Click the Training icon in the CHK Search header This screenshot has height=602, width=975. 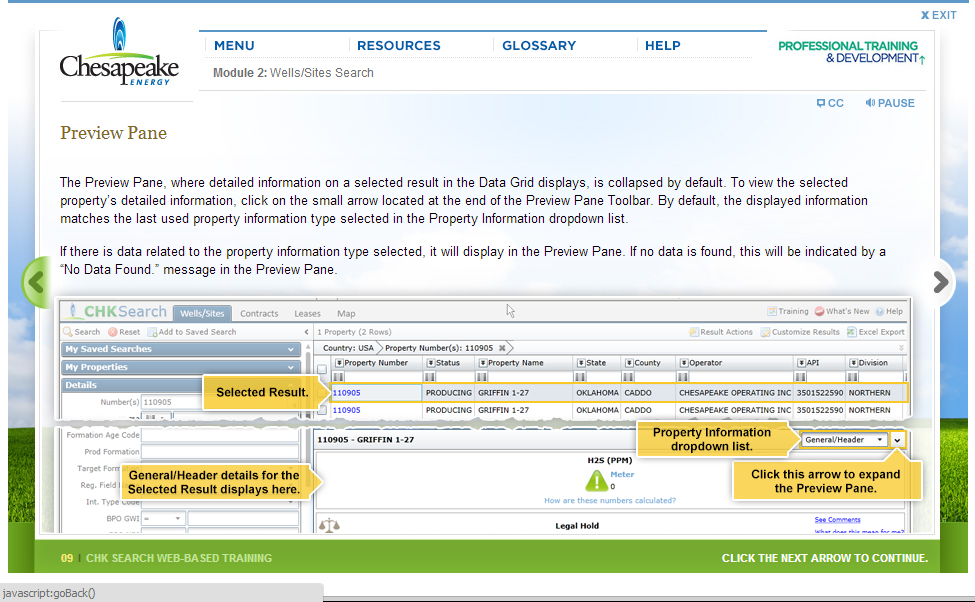pyautogui.click(x=772, y=312)
